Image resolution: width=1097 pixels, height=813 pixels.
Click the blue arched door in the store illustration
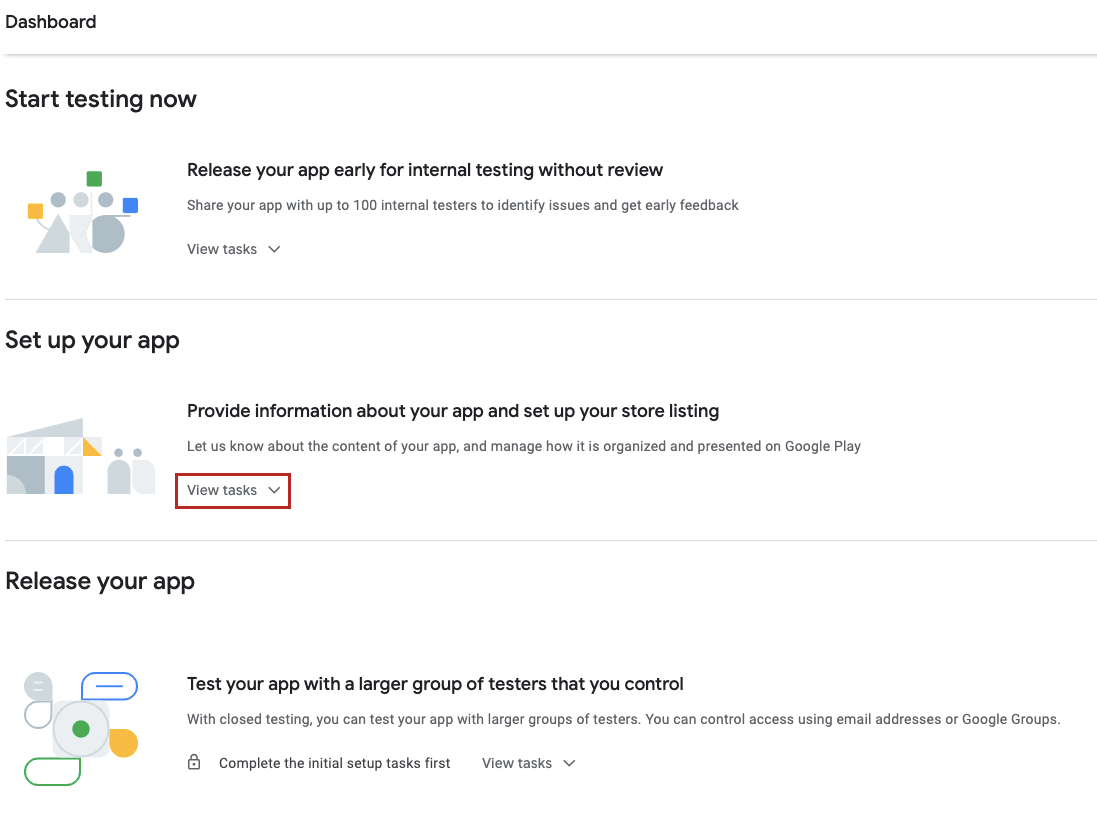64,480
